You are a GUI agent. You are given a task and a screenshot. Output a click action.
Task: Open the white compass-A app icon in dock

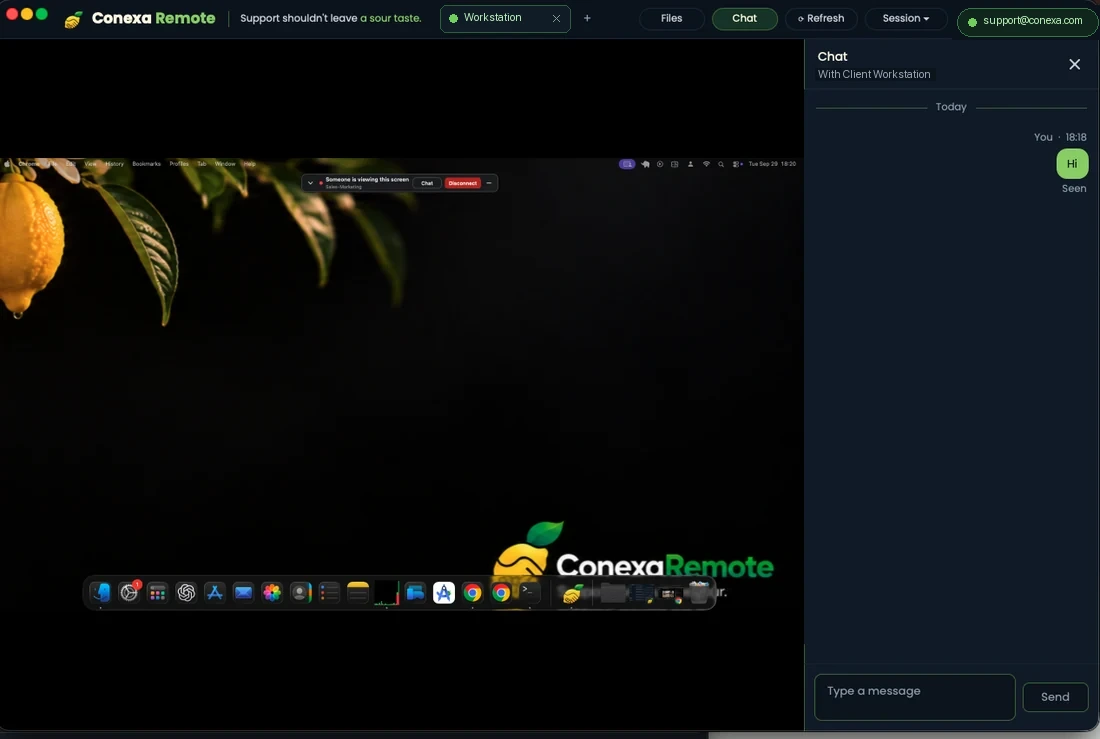pyautogui.click(x=443, y=592)
